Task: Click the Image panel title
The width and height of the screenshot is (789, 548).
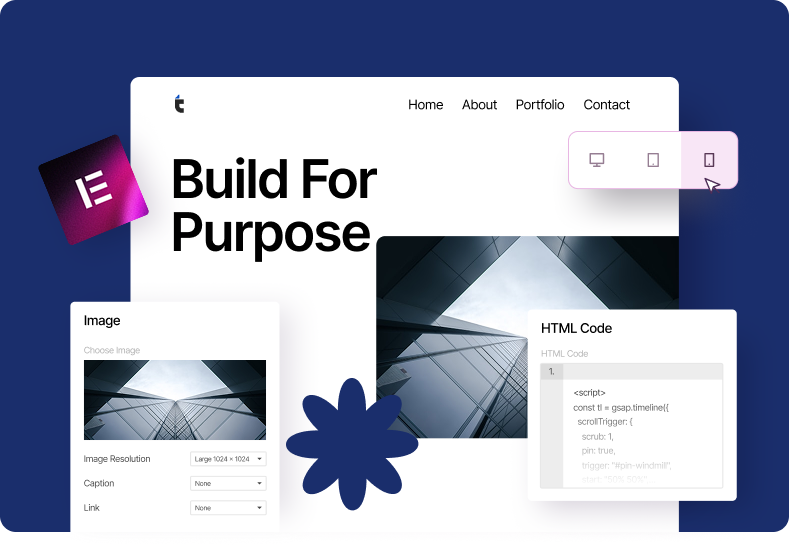Action: coord(102,321)
